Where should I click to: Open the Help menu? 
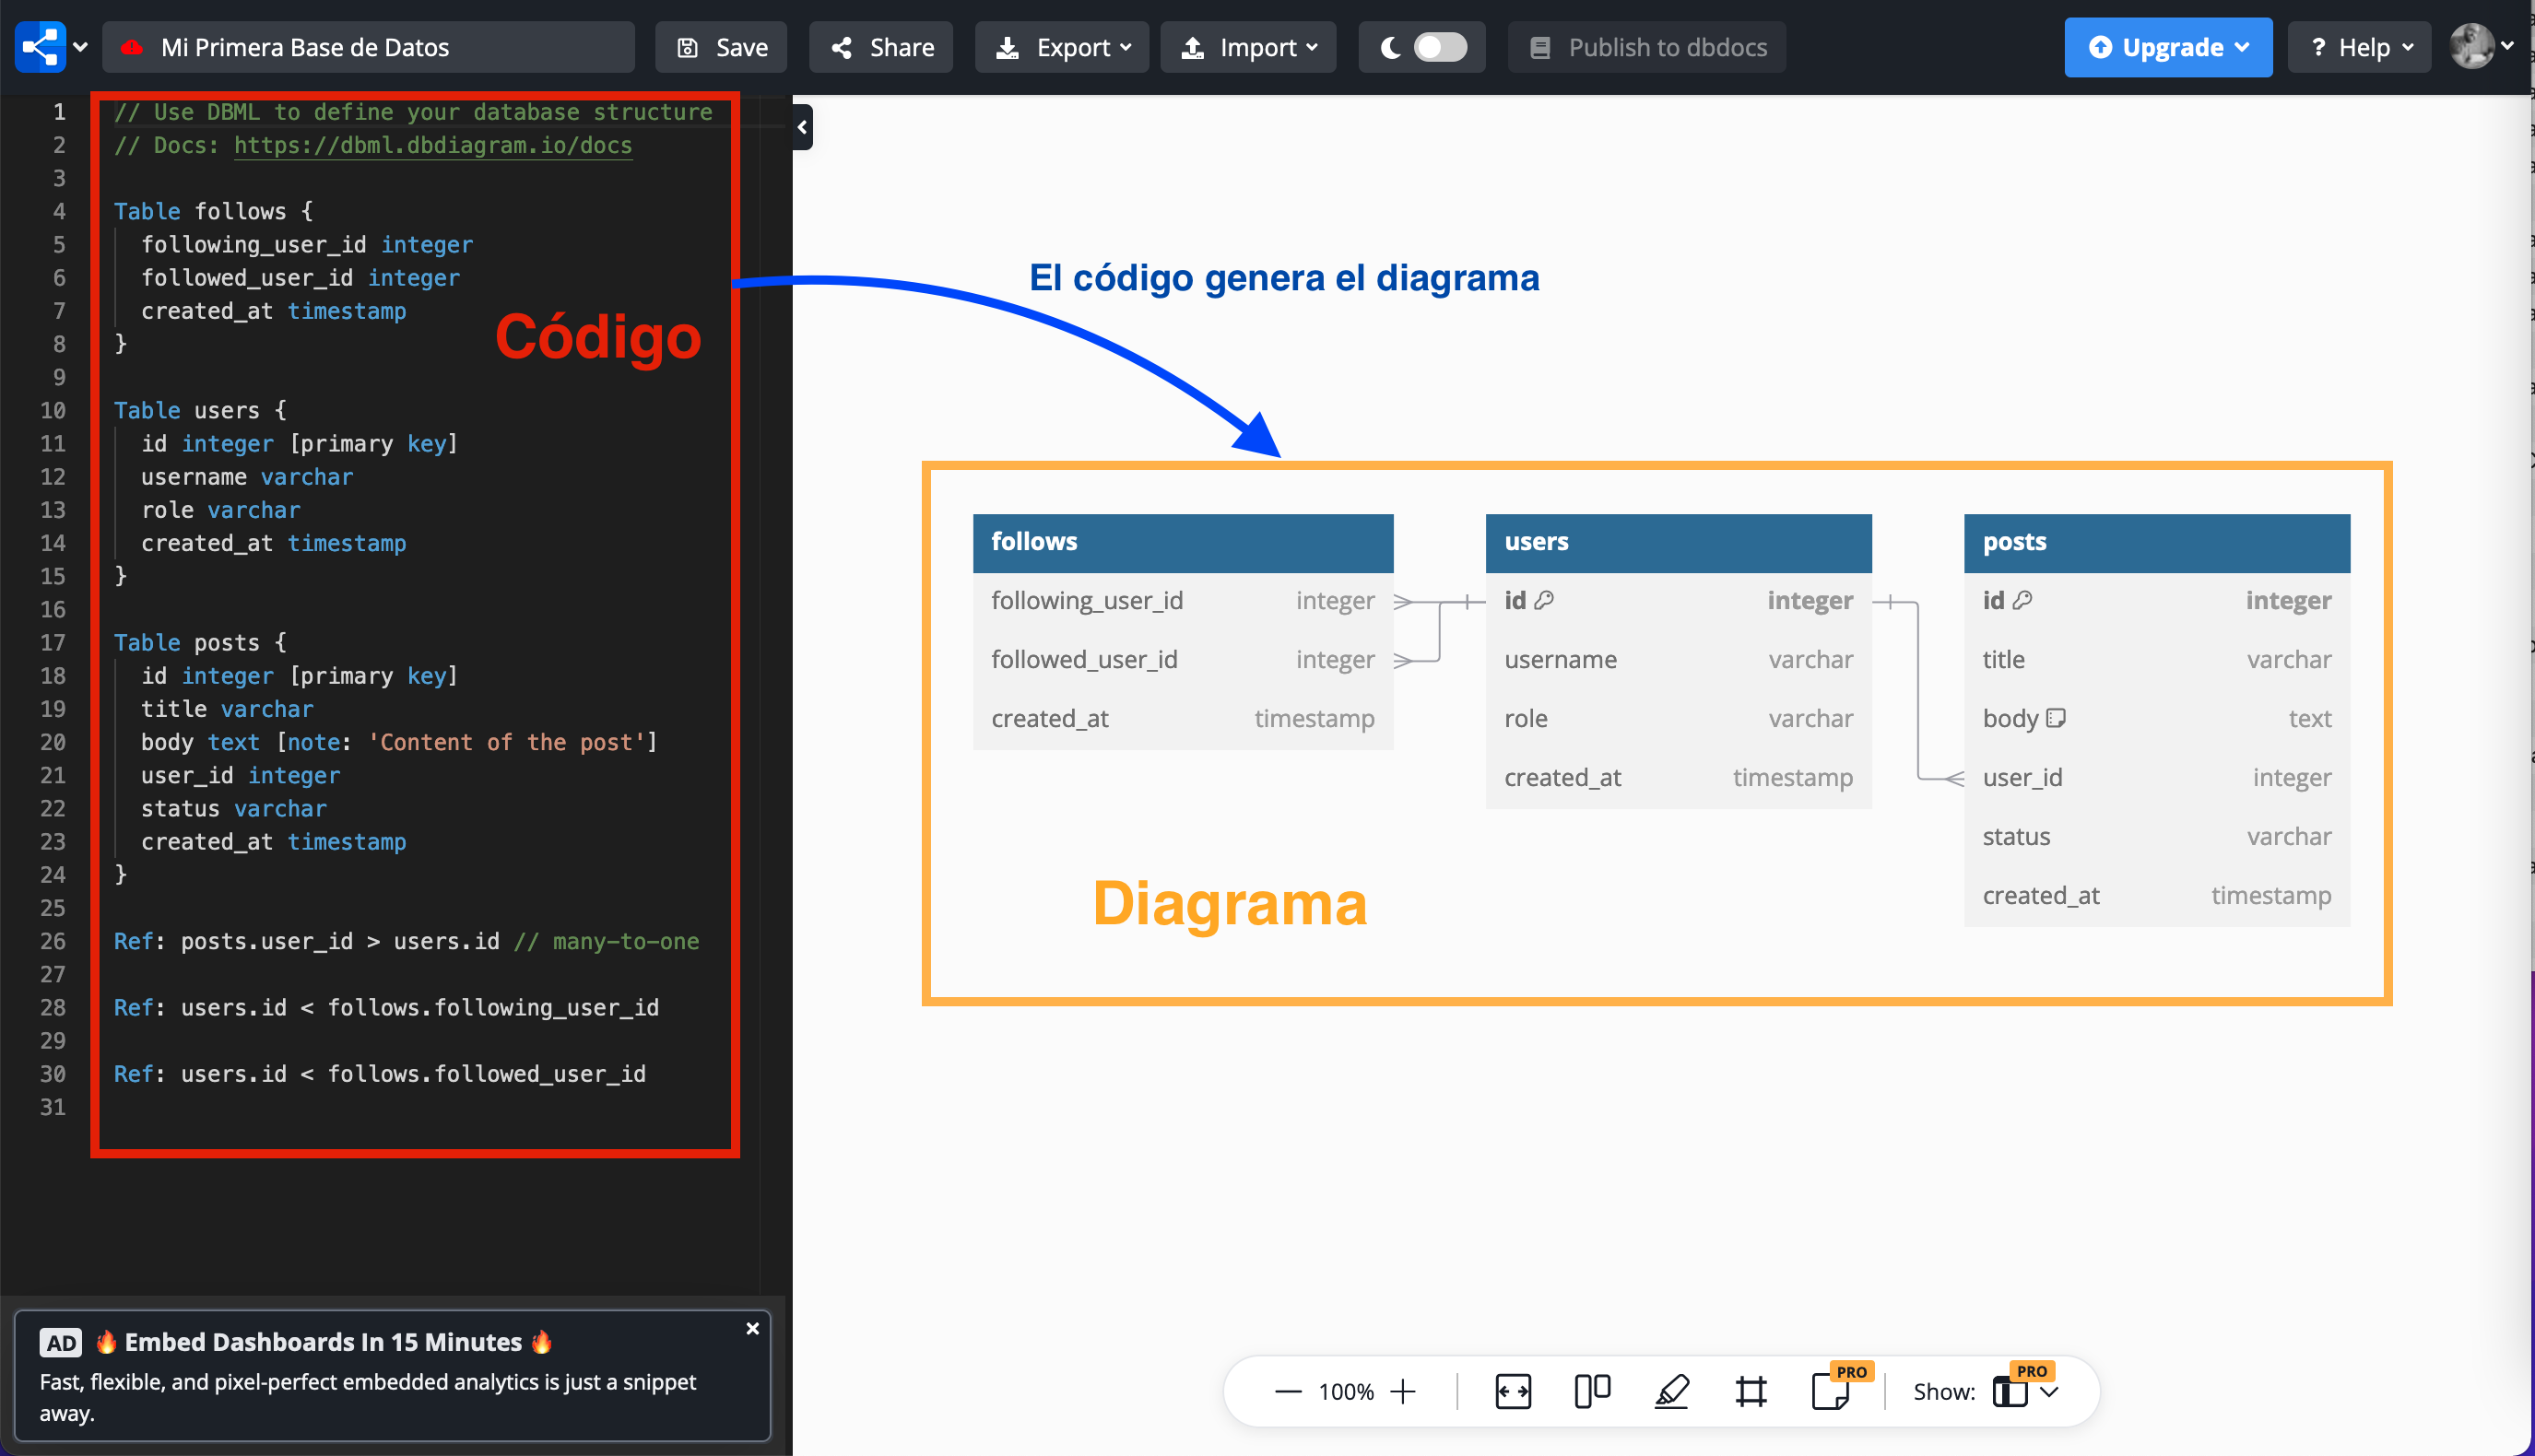click(2359, 46)
